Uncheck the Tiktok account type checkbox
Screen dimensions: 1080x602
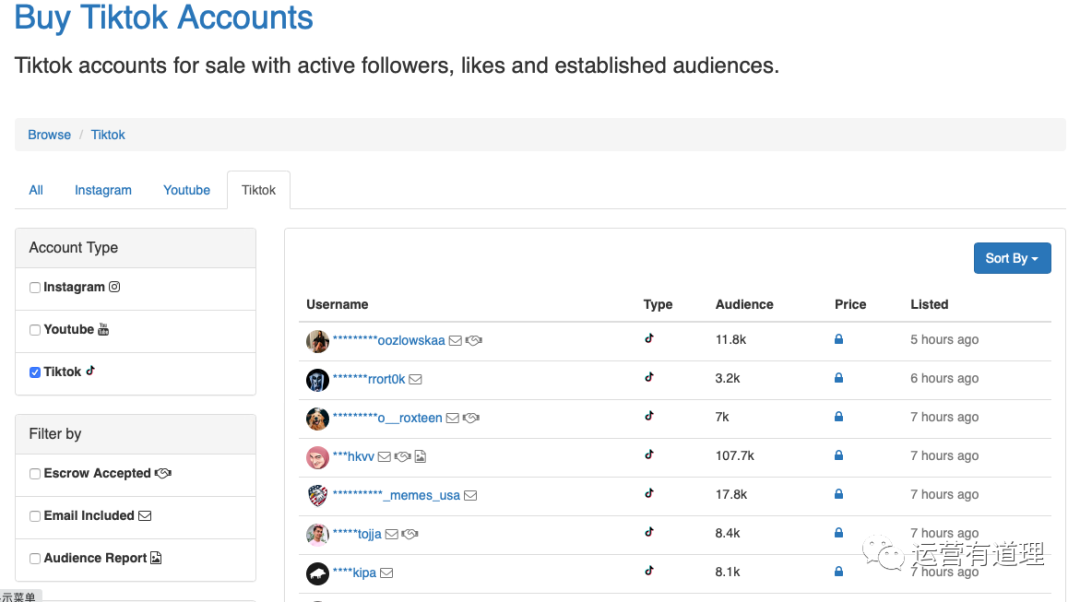click(x=35, y=372)
